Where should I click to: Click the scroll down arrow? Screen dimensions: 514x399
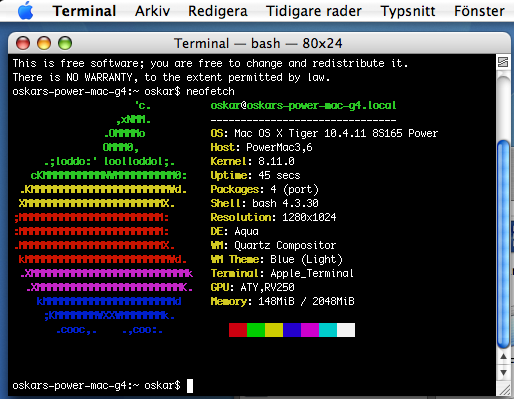[504, 372]
